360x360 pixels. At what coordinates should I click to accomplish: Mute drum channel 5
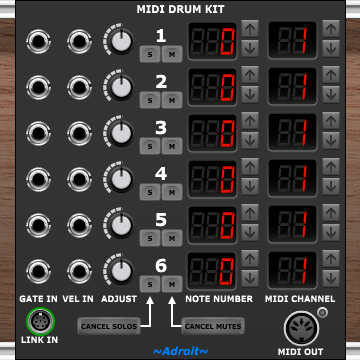(x=172, y=238)
